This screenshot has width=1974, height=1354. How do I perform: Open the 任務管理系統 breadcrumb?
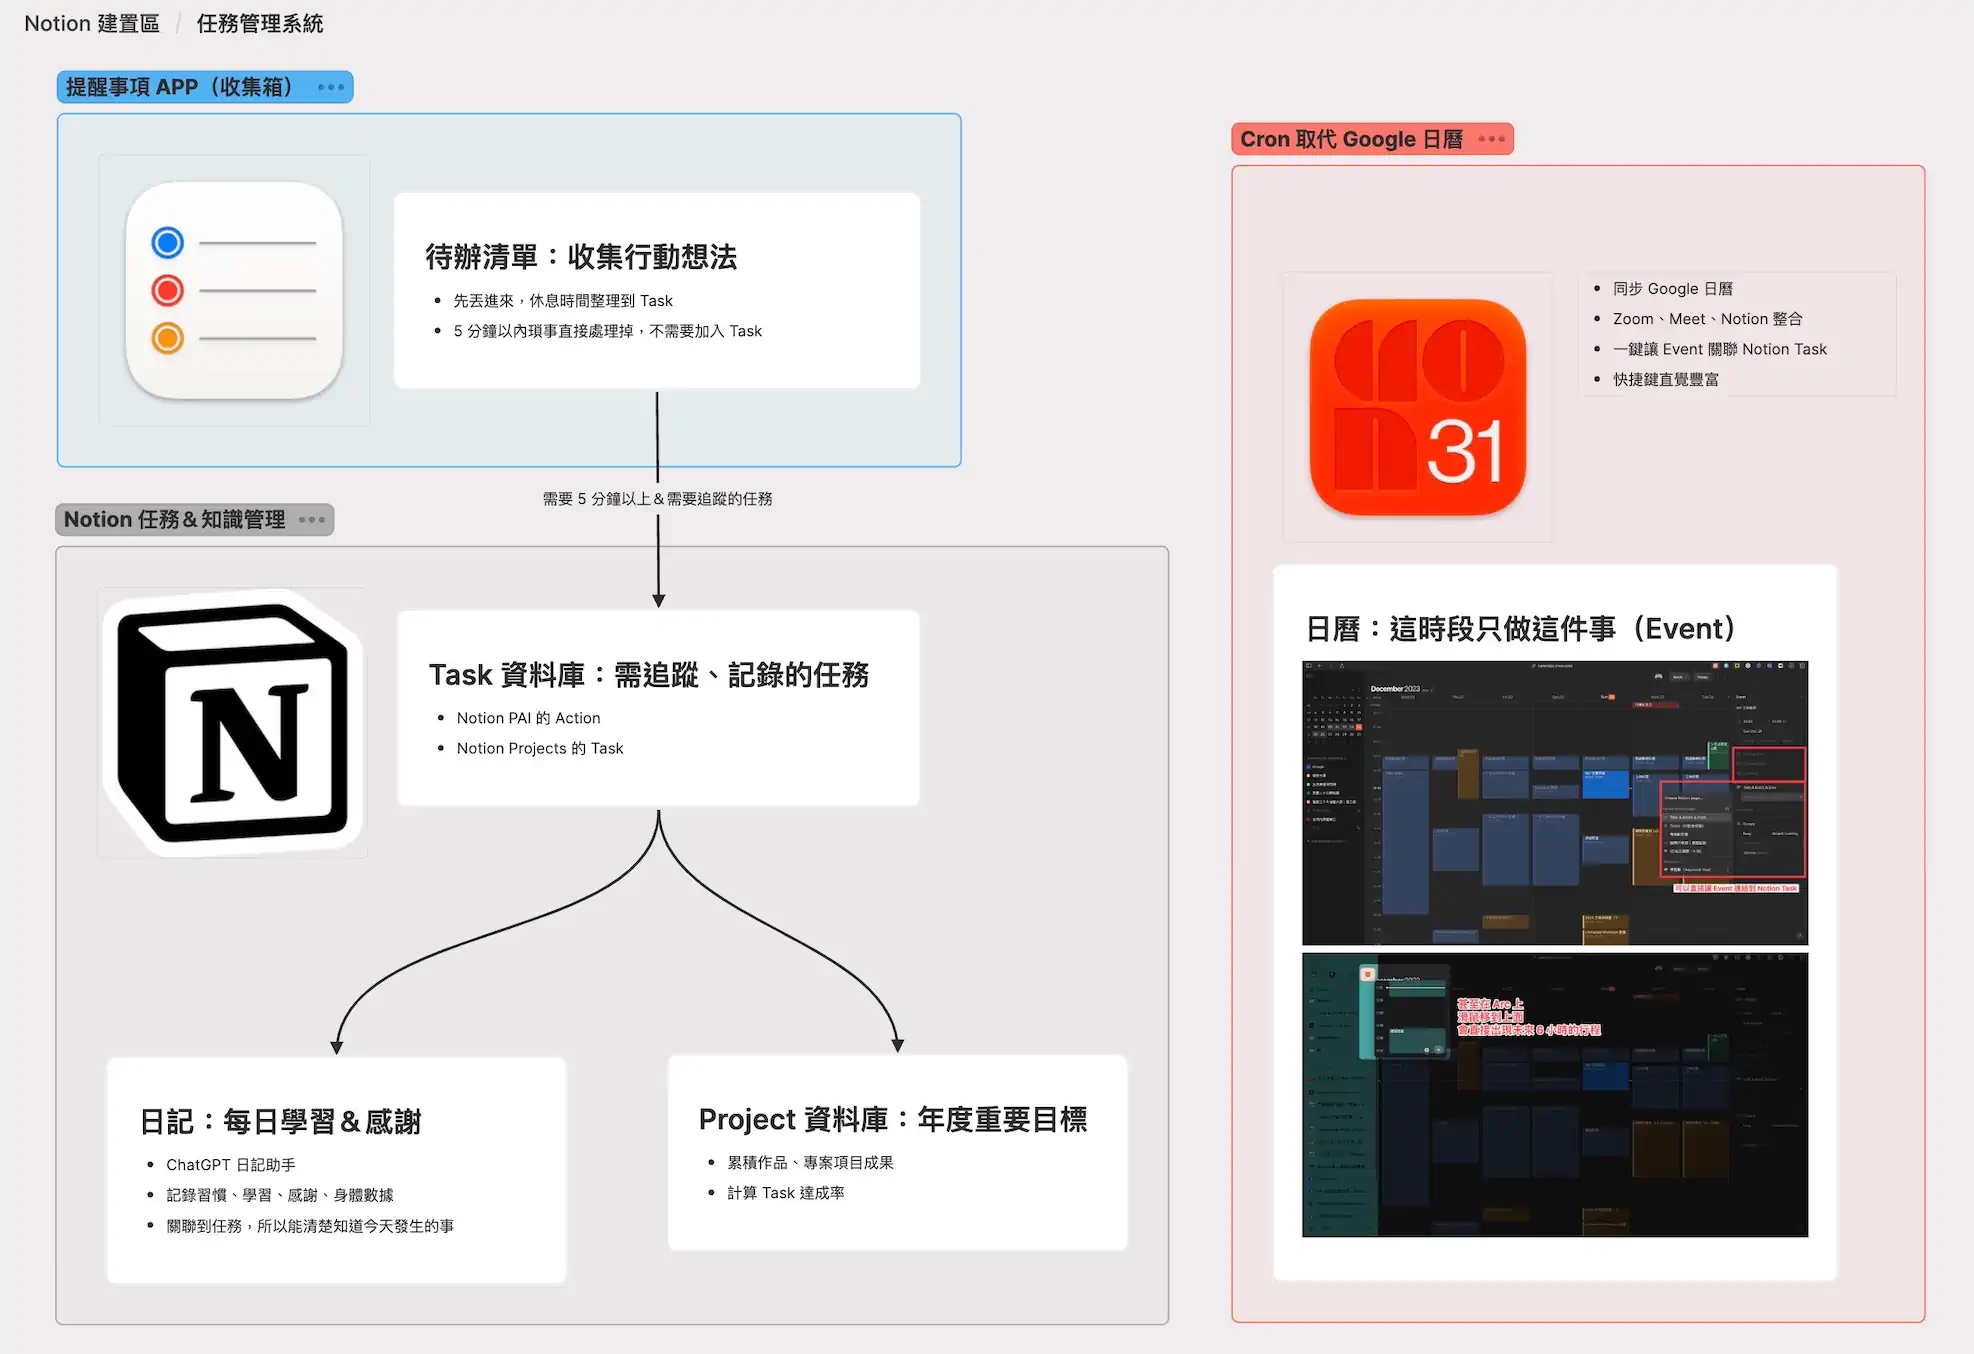coord(260,23)
